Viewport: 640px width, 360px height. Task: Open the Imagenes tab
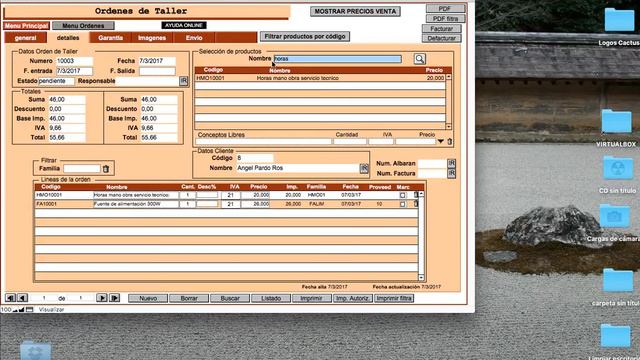[x=152, y=38]
